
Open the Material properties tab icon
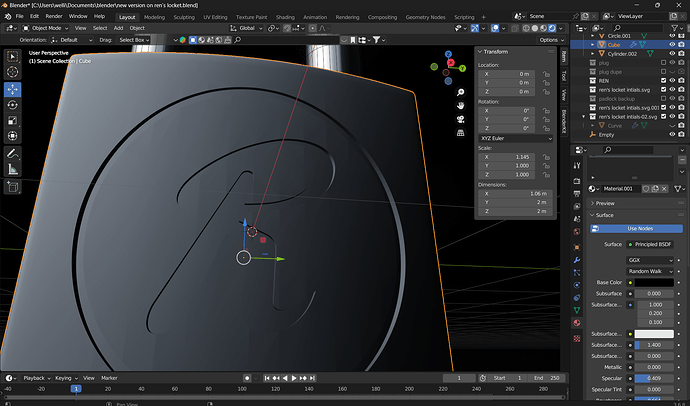[577, 322]
